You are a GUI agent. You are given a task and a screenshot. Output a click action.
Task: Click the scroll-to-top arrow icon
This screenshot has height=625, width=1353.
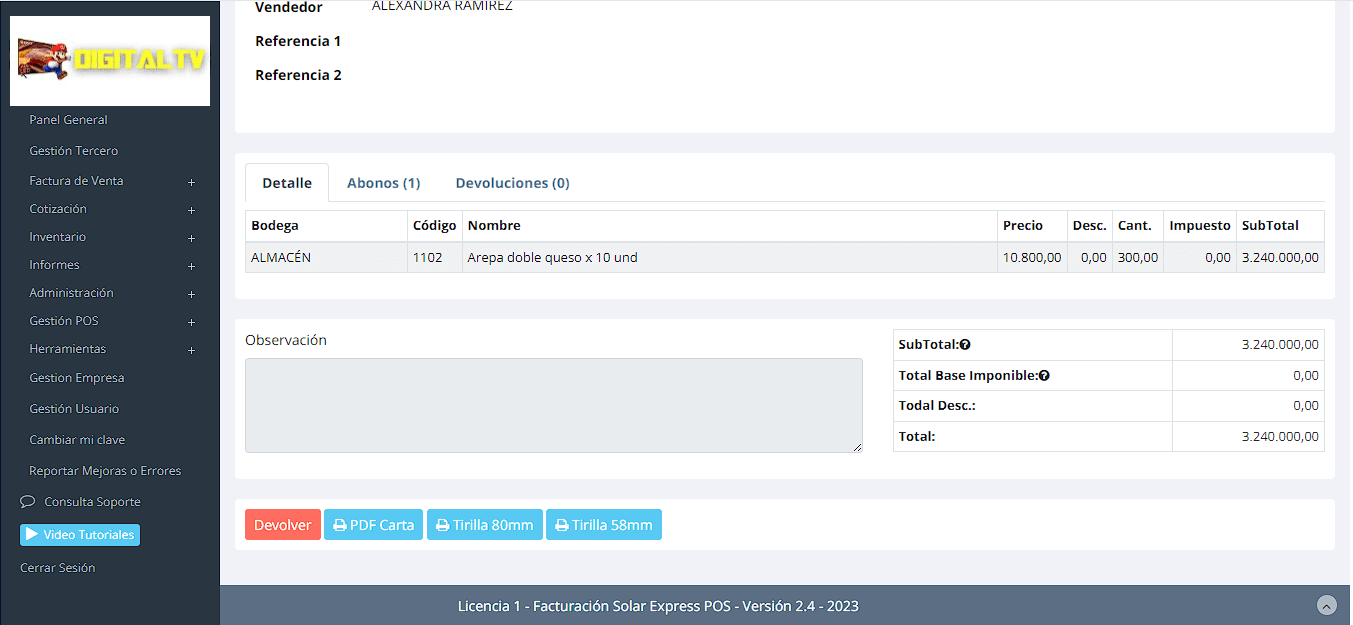[x=1326, y=605]
